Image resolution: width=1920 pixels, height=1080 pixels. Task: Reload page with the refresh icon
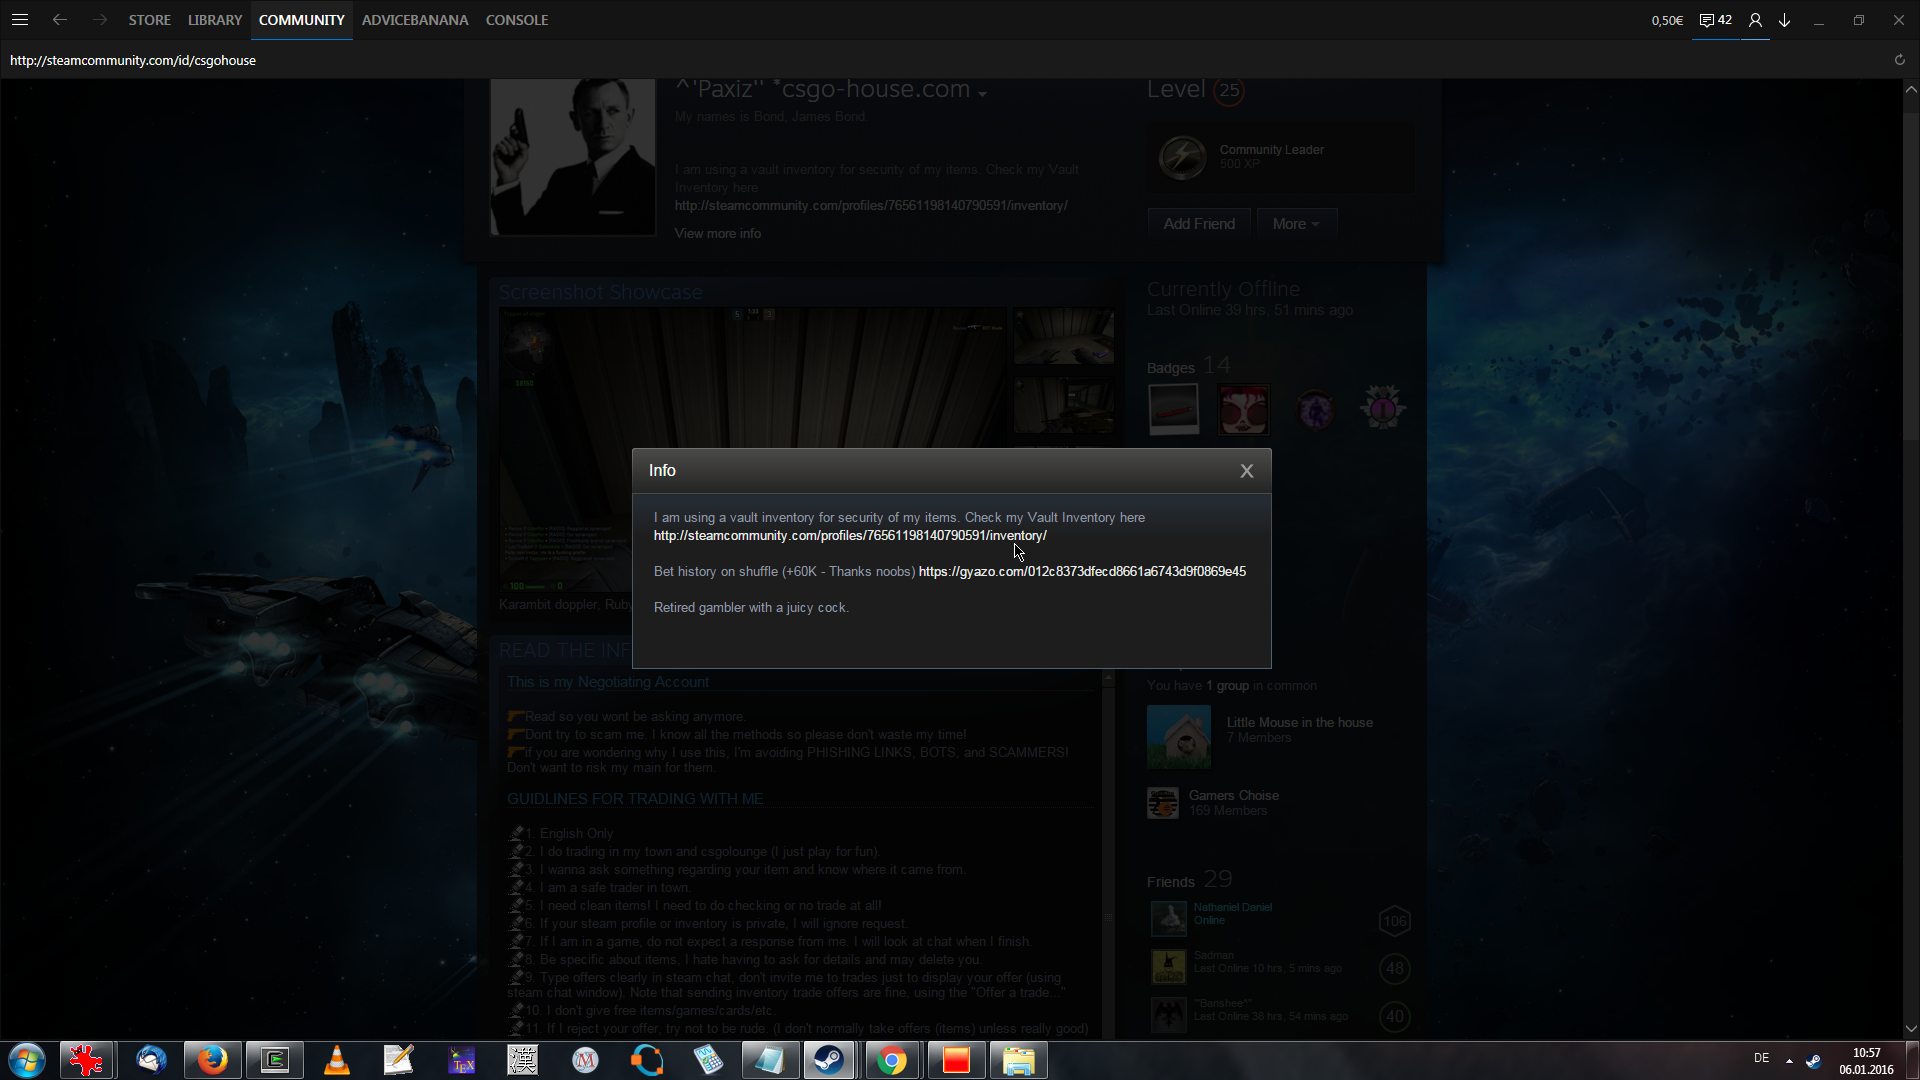pos(1900,60)
